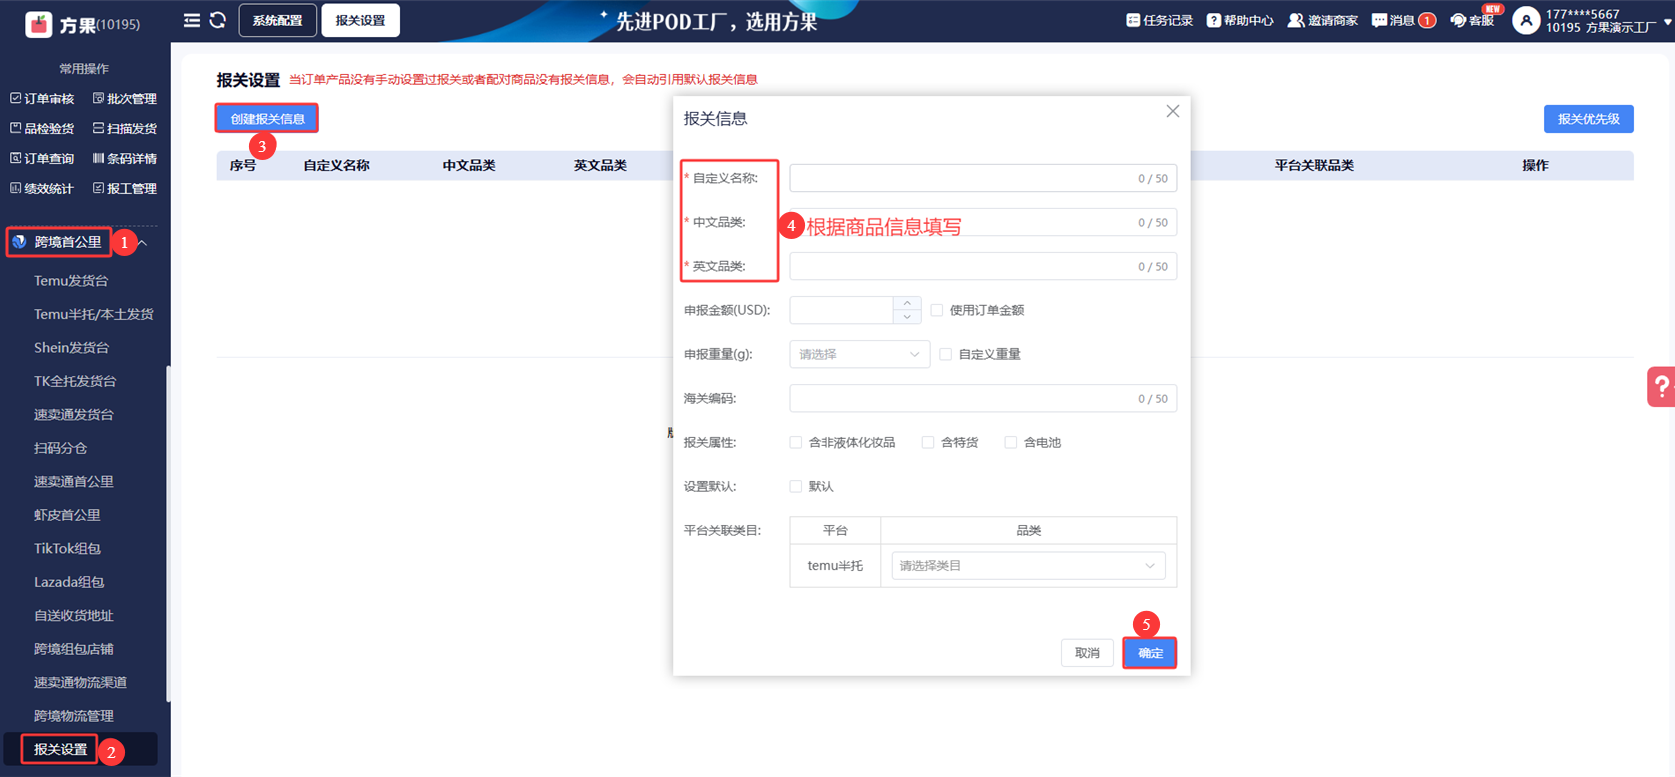Open 报工管理 shortcut
This screenshot has width=1675, height=777.
pyautogui.click(x=125, y=189)
